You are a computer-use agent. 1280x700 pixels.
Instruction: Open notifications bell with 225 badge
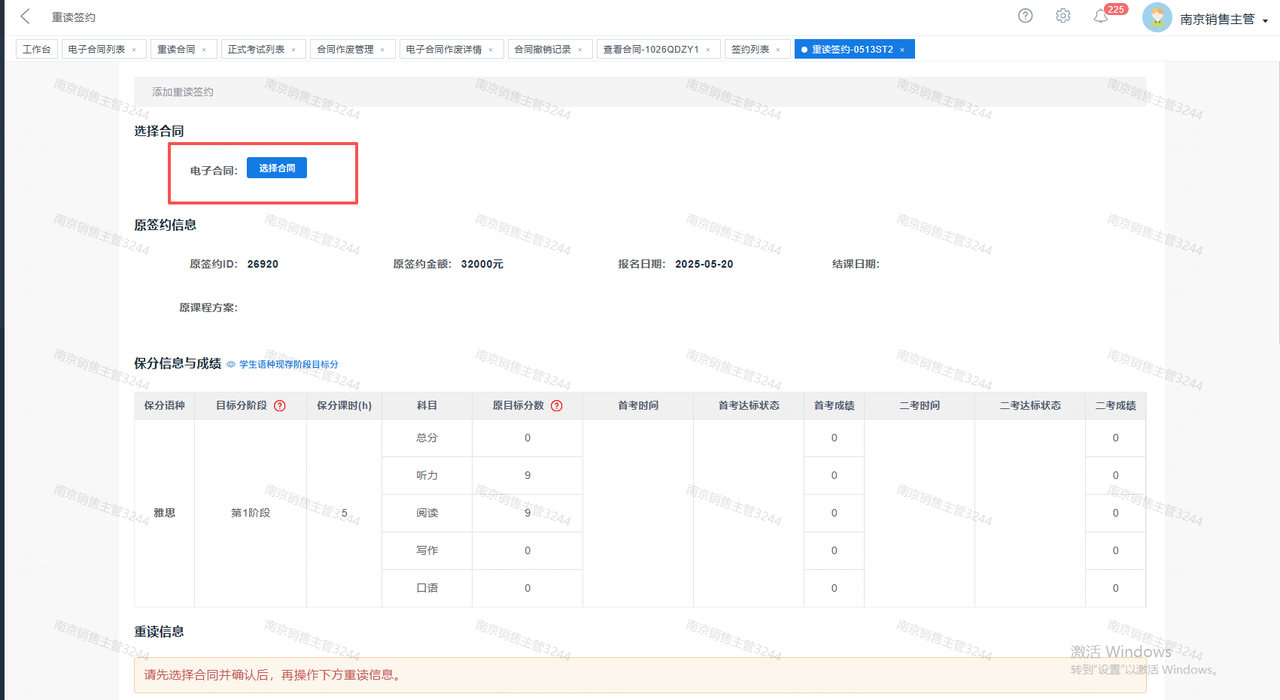coord(1101,17)
